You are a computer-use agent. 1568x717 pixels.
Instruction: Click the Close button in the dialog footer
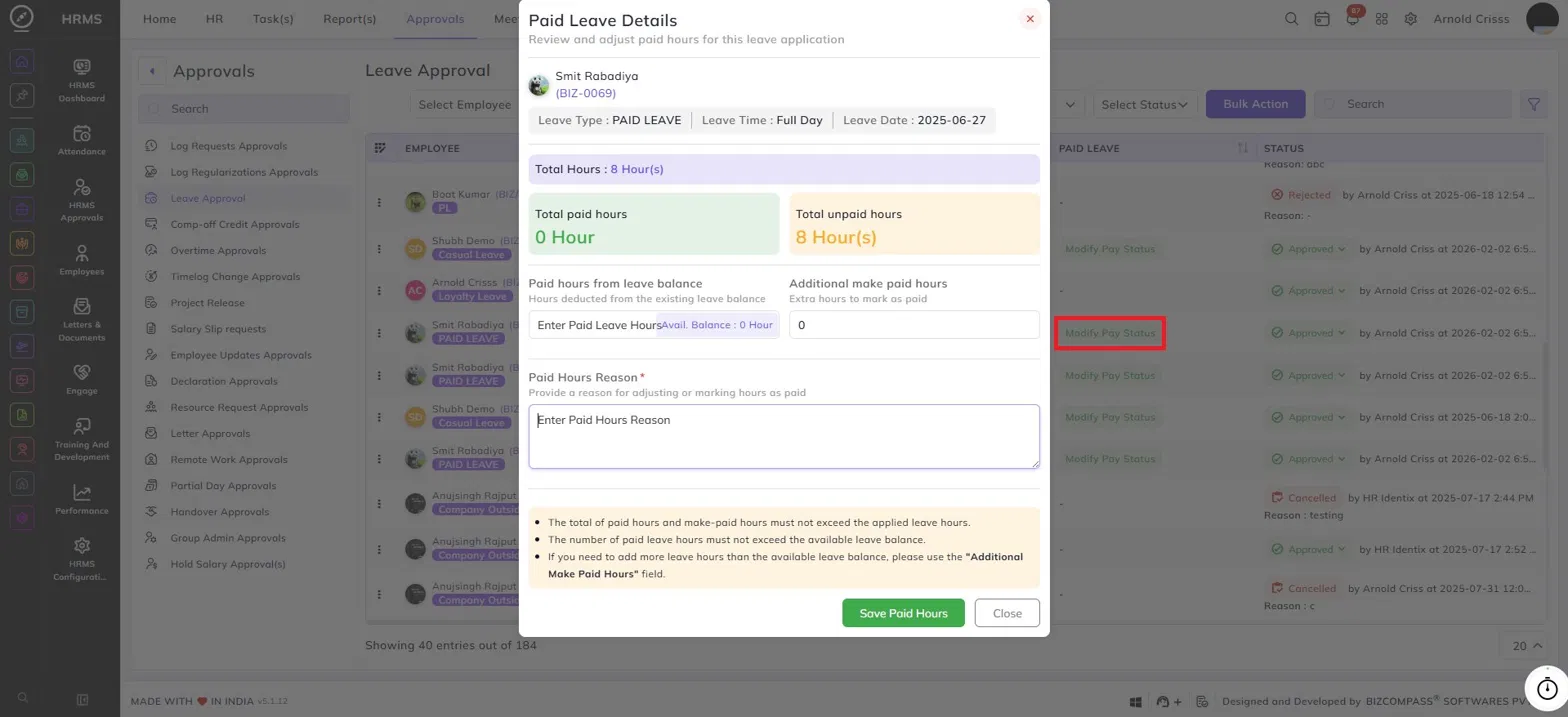(1007, 613)
